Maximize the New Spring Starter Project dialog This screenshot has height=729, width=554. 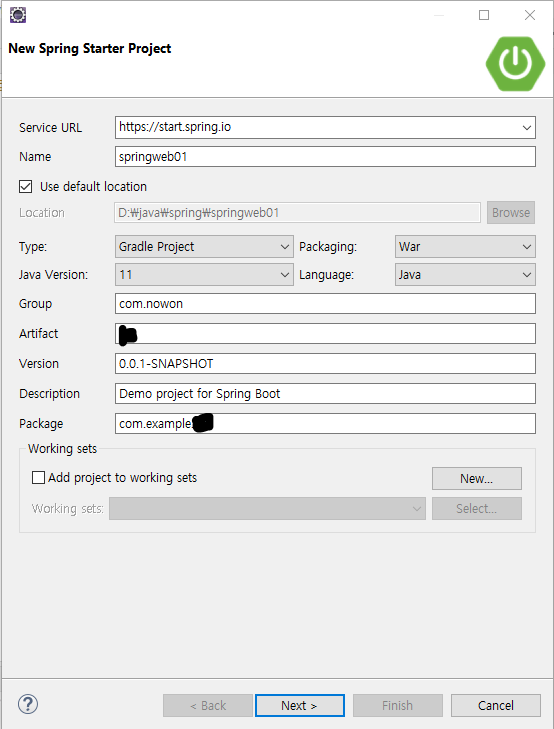(x=484, y=15)
